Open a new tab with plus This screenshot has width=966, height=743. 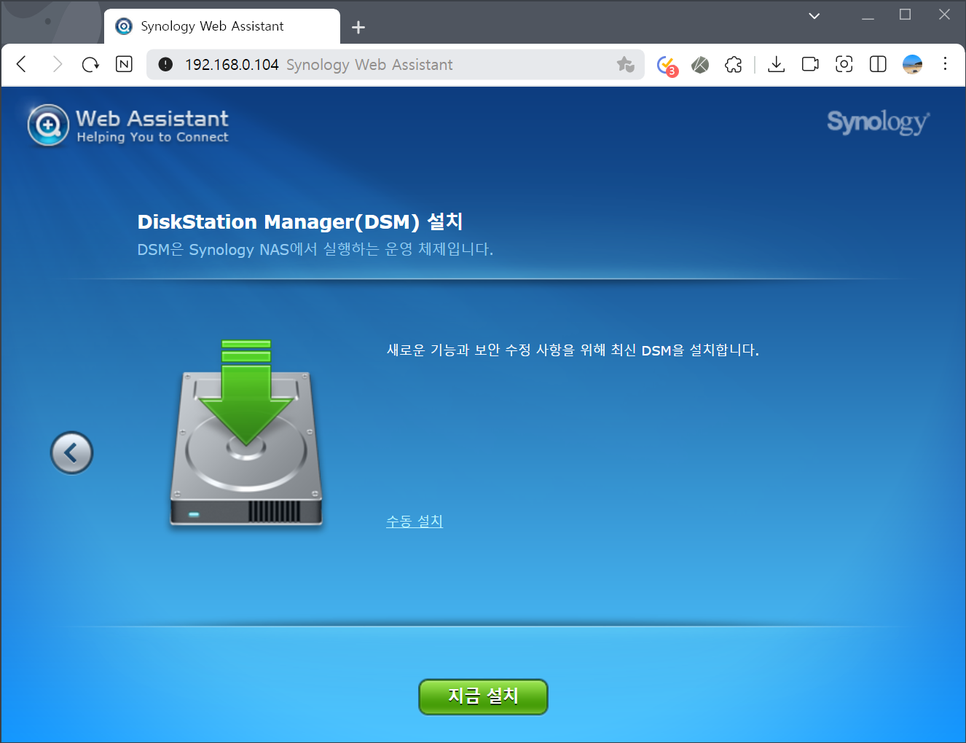(x=358, y=27)
